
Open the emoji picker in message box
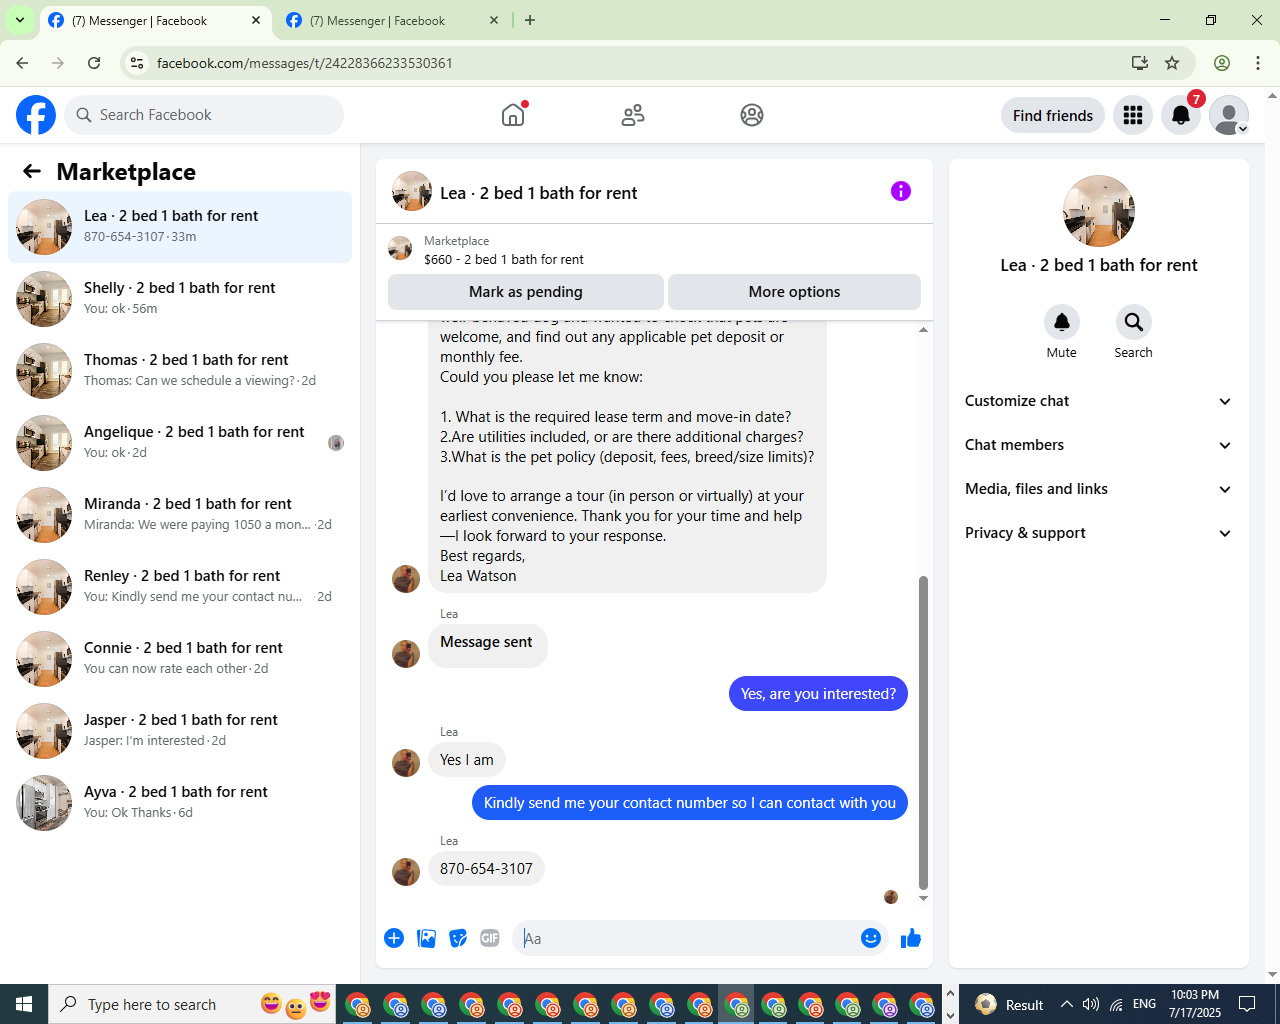coord(871,938)
